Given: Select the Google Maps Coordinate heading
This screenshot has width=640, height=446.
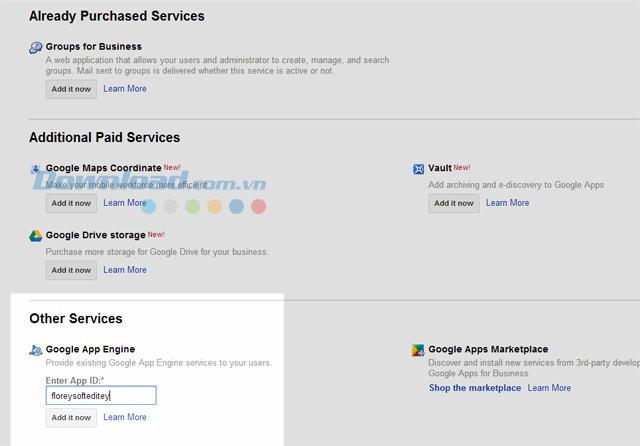Looking at the screenshot, I should pos(103,168).
